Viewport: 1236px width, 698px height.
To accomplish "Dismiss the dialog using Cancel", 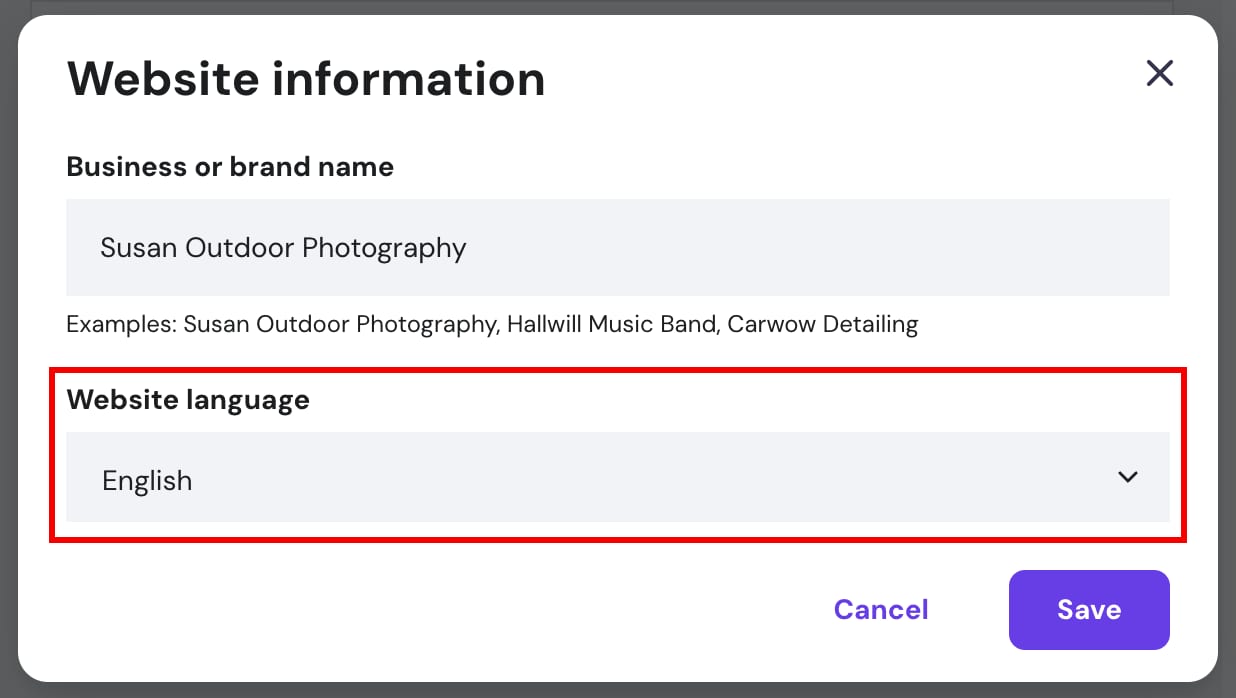I will [x=880, y=610].
